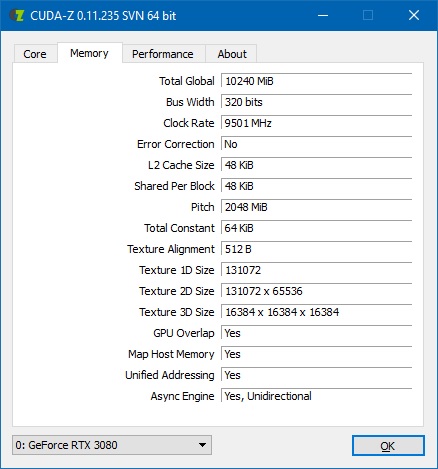Click the Bus Width value 320 bits

pyautogui.click(x=317, y=102)
